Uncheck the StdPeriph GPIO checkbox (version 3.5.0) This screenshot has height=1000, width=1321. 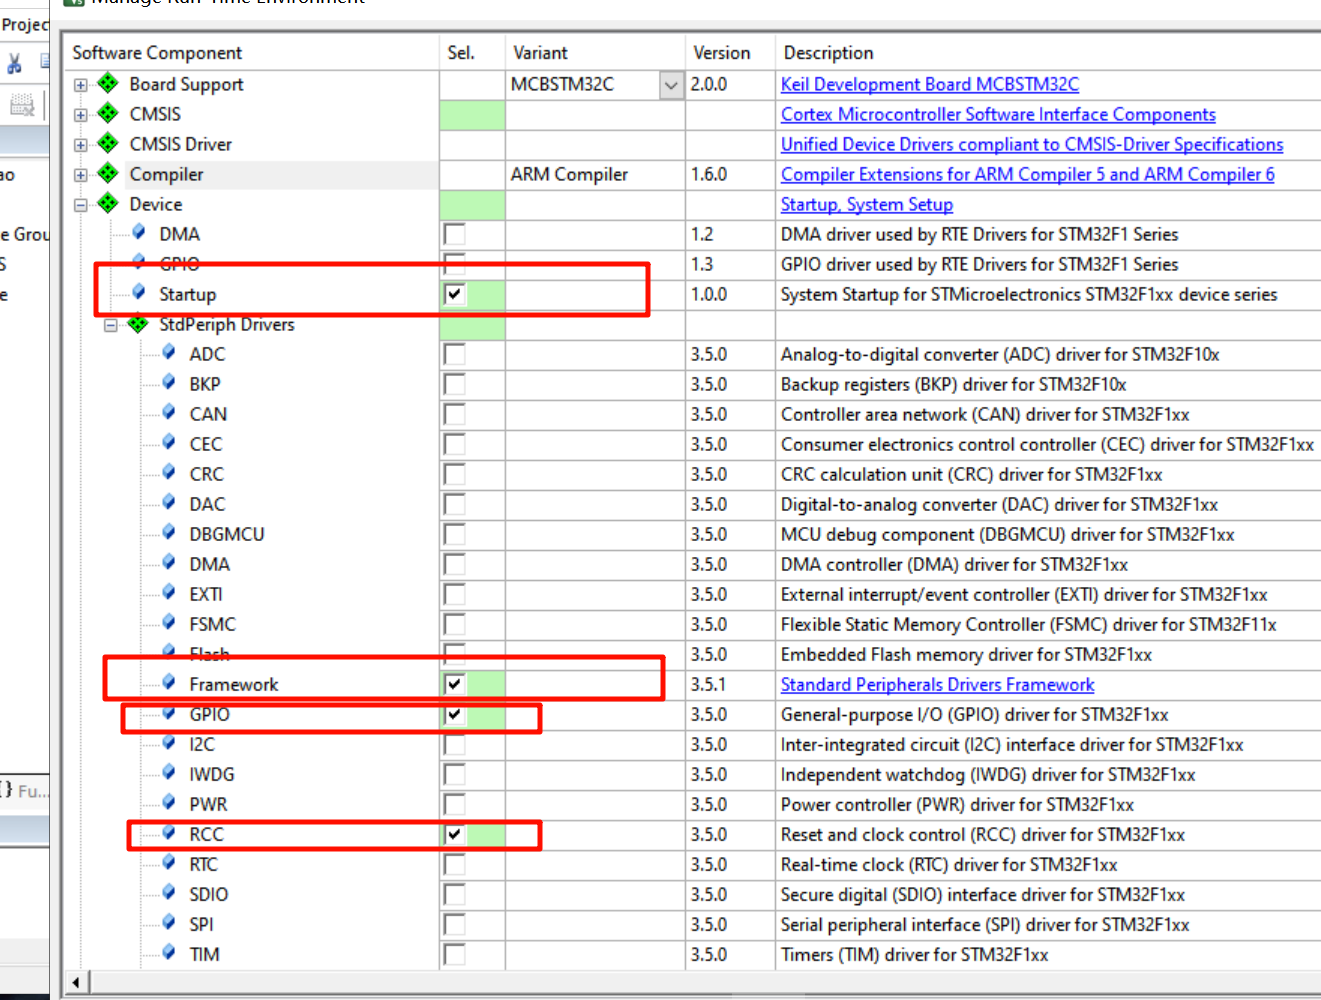point(454,714)
